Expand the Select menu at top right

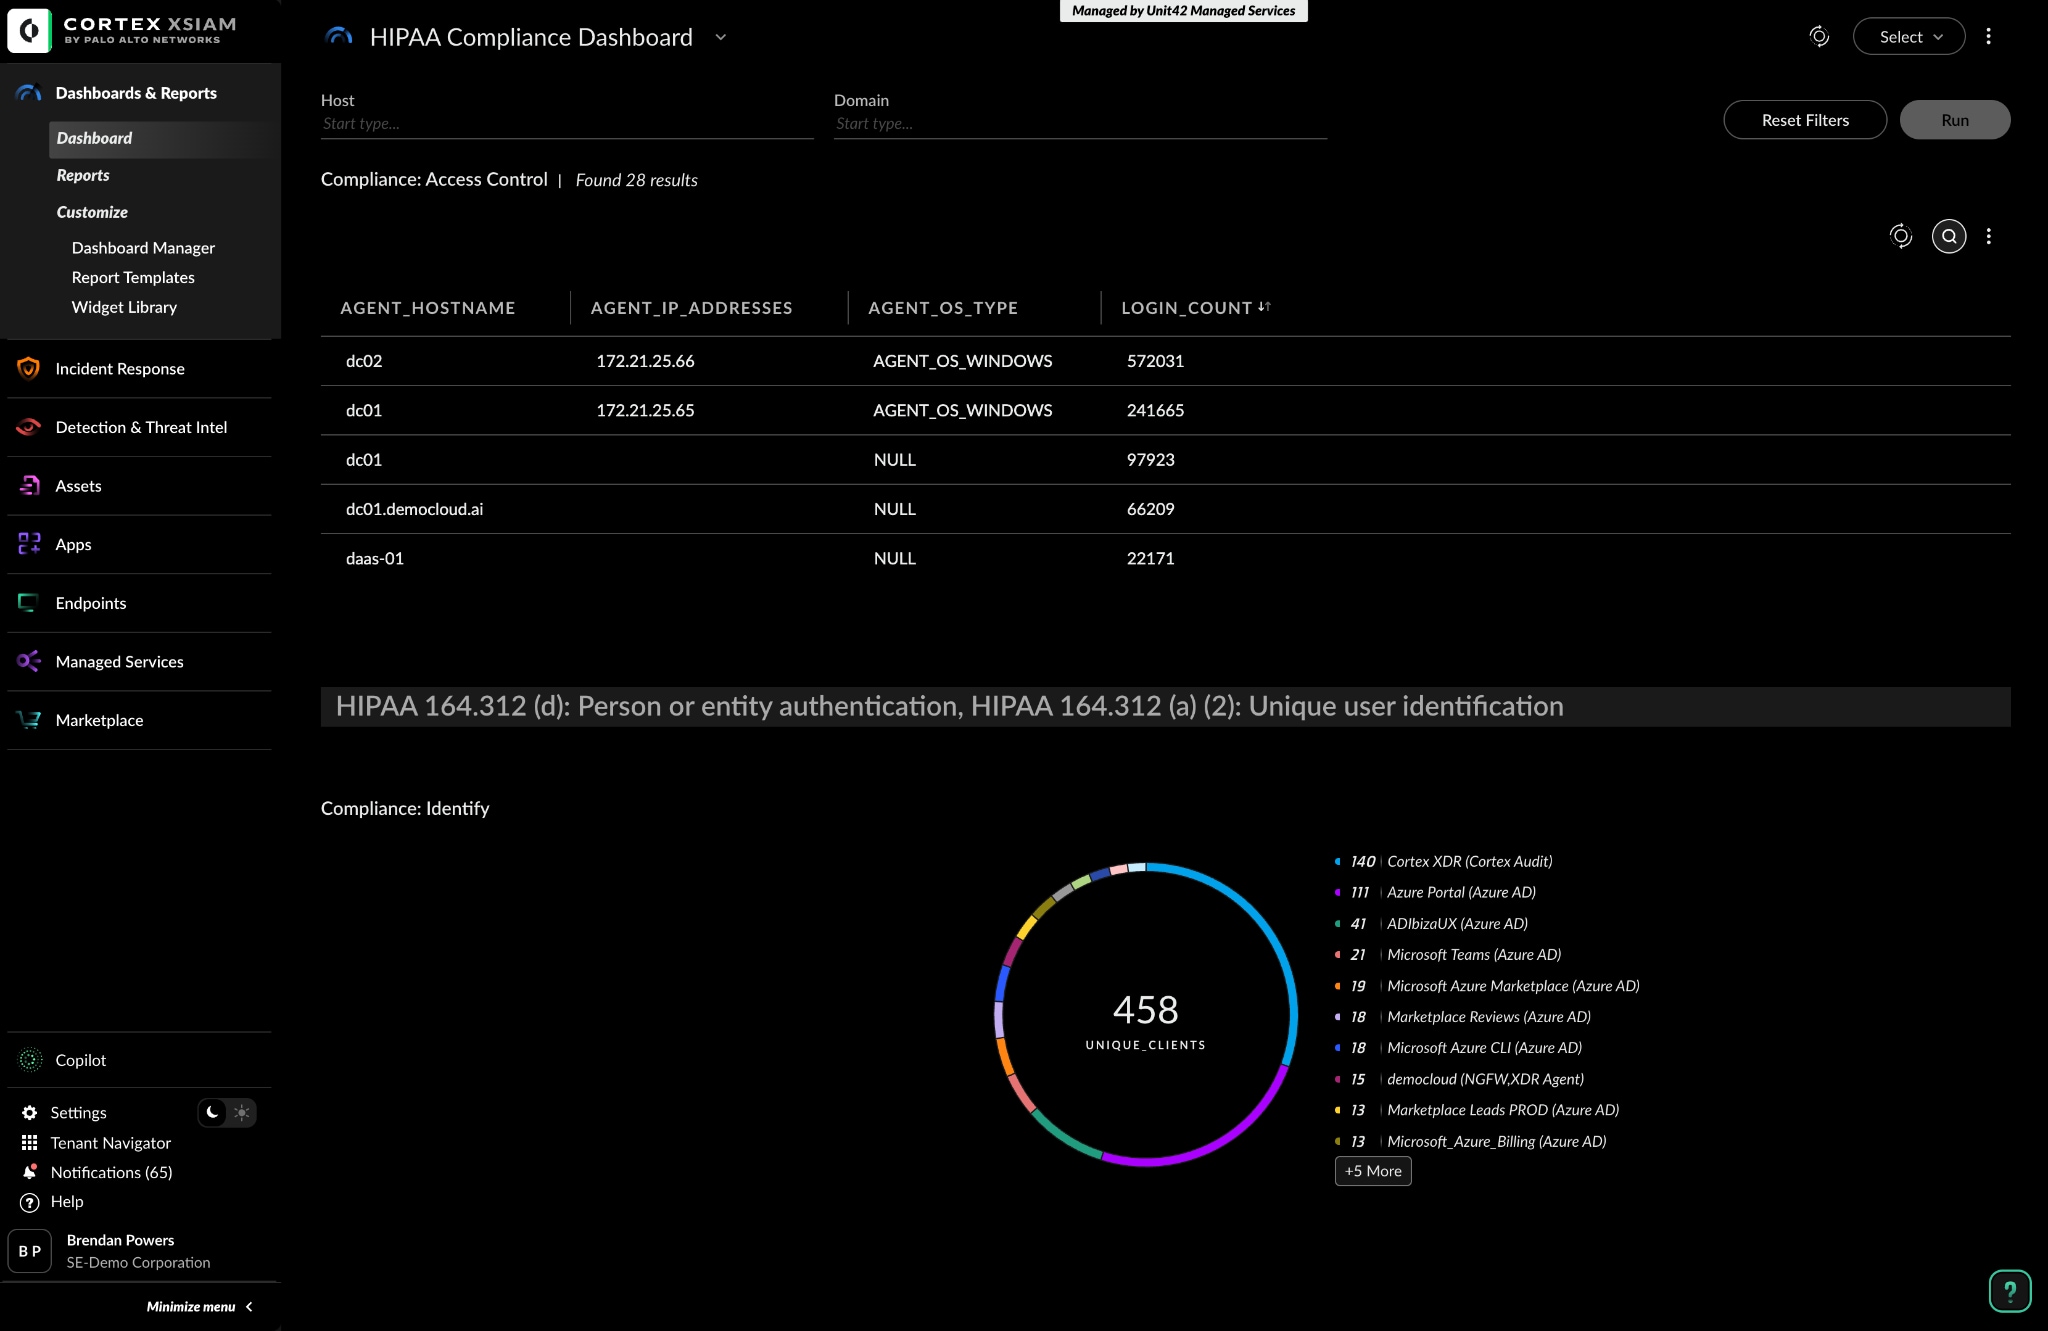point(1908,36)
